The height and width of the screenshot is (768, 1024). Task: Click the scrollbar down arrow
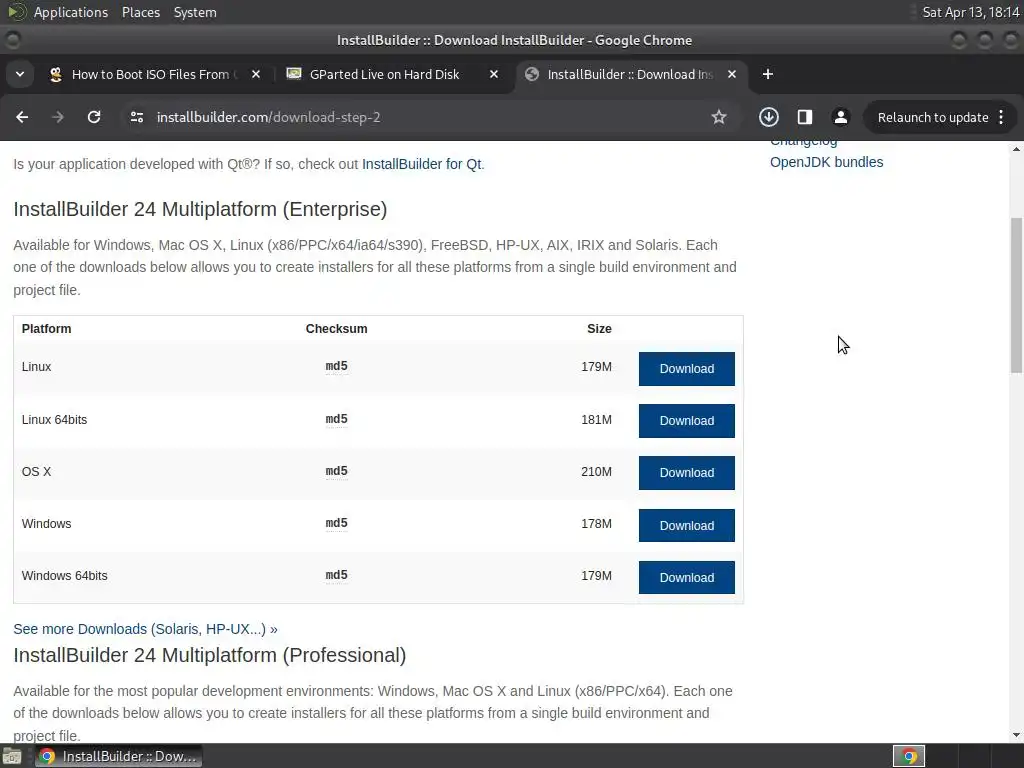[x=1016, y=735]
